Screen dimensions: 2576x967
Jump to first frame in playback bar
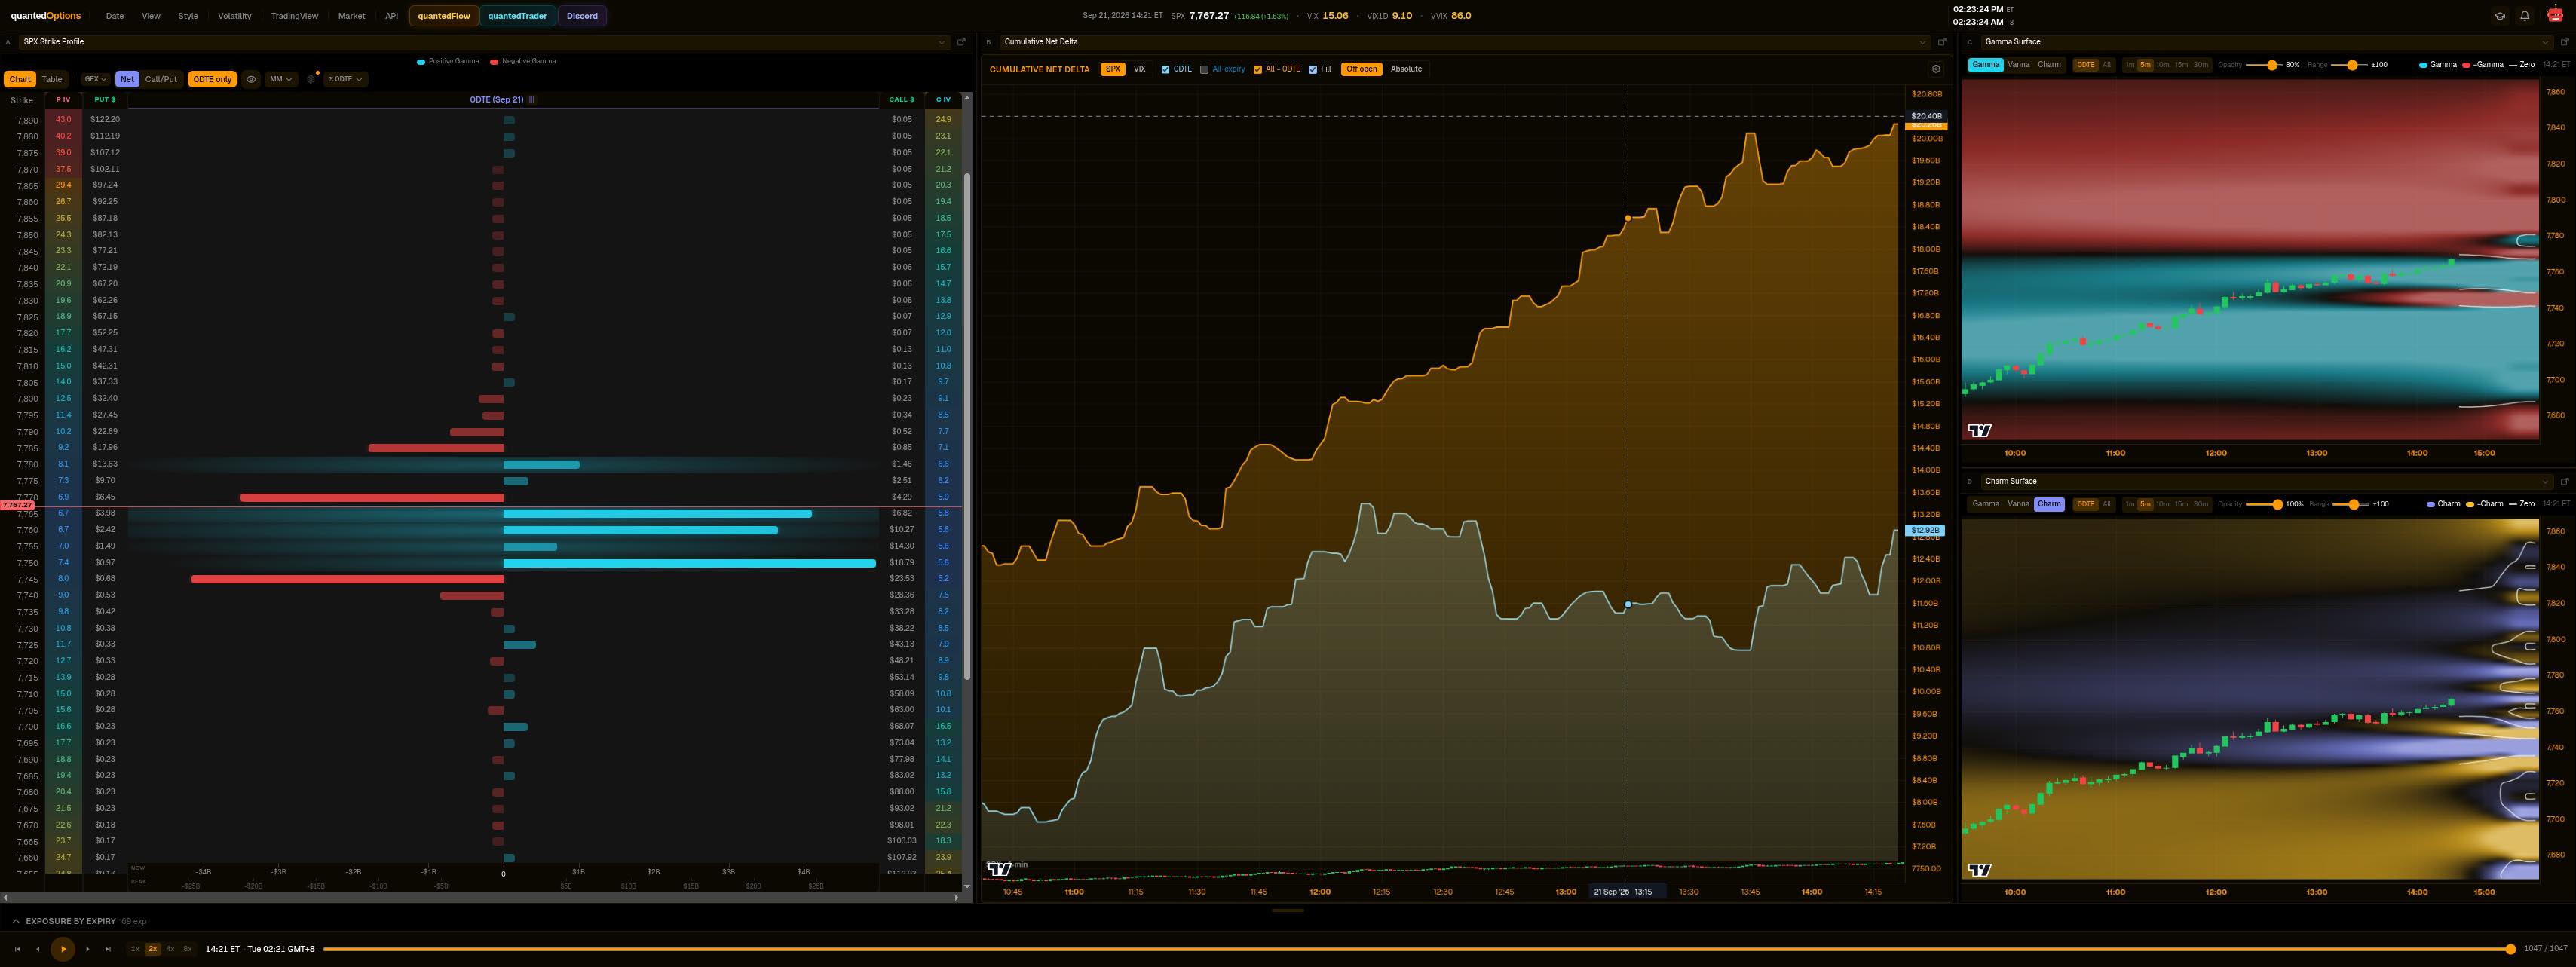(x=17, y=949)
